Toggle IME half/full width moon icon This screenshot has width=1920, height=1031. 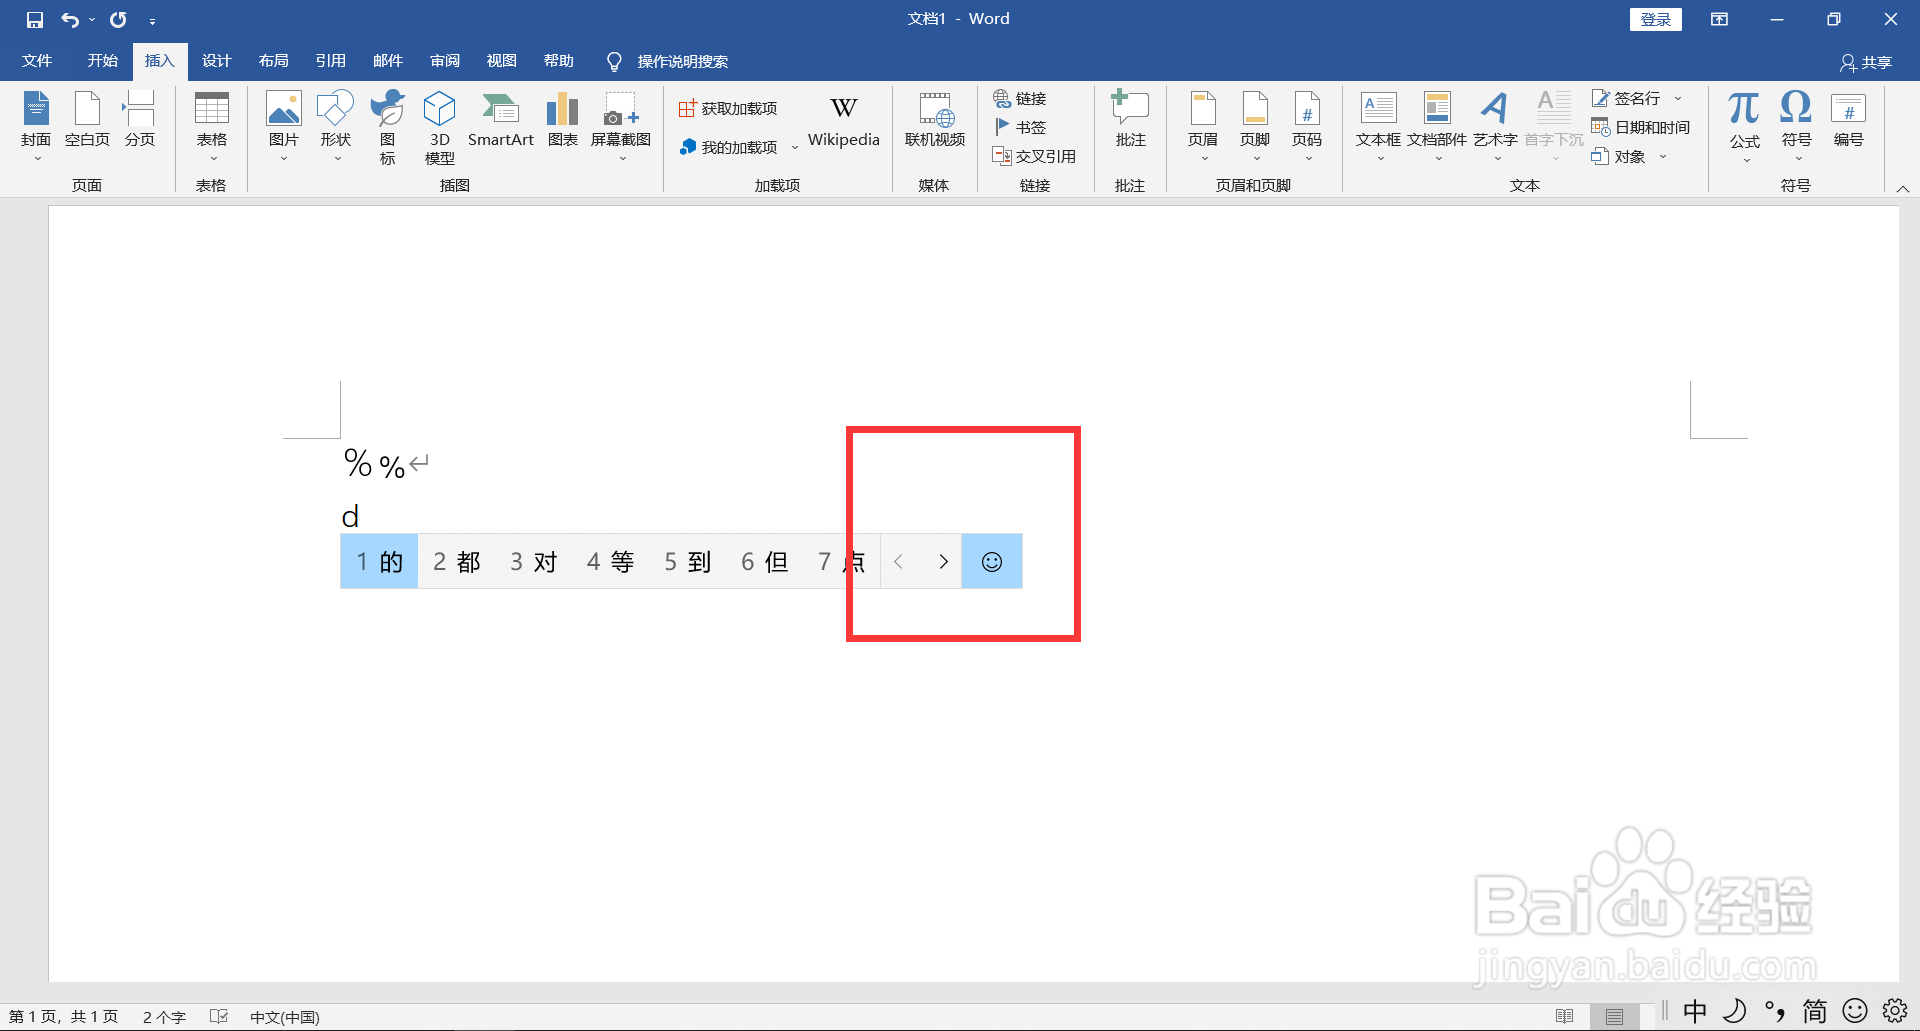point(1735,1012)
